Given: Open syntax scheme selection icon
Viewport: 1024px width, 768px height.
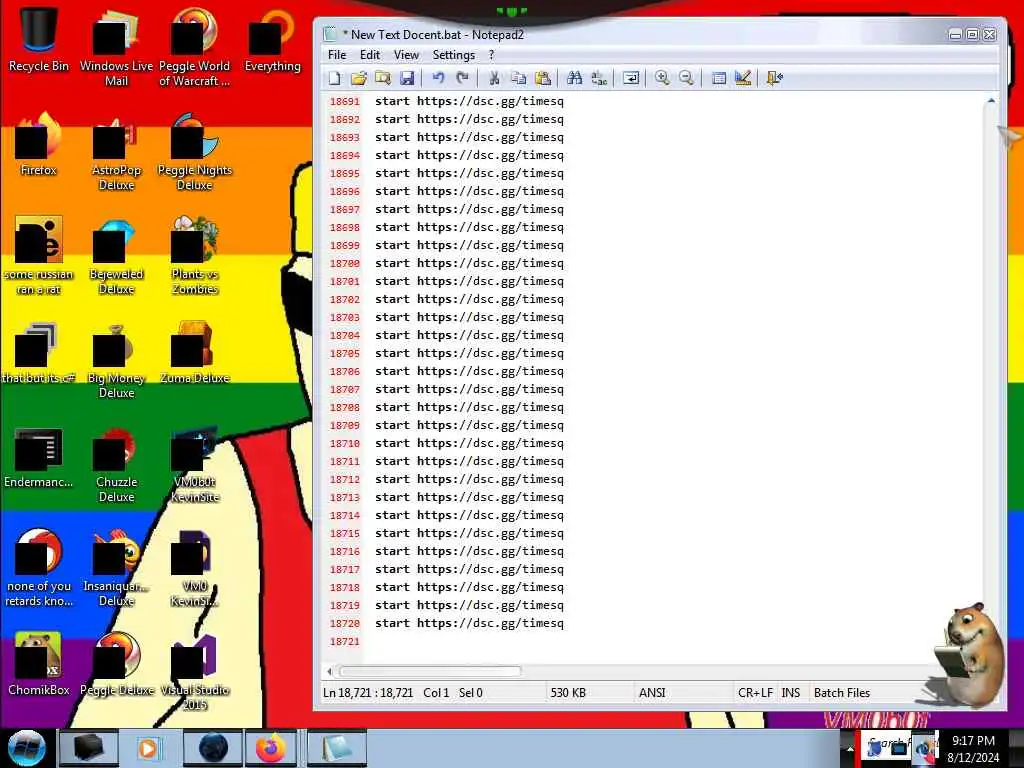Looking at the screenshot, I should click(x=718, y=78).
